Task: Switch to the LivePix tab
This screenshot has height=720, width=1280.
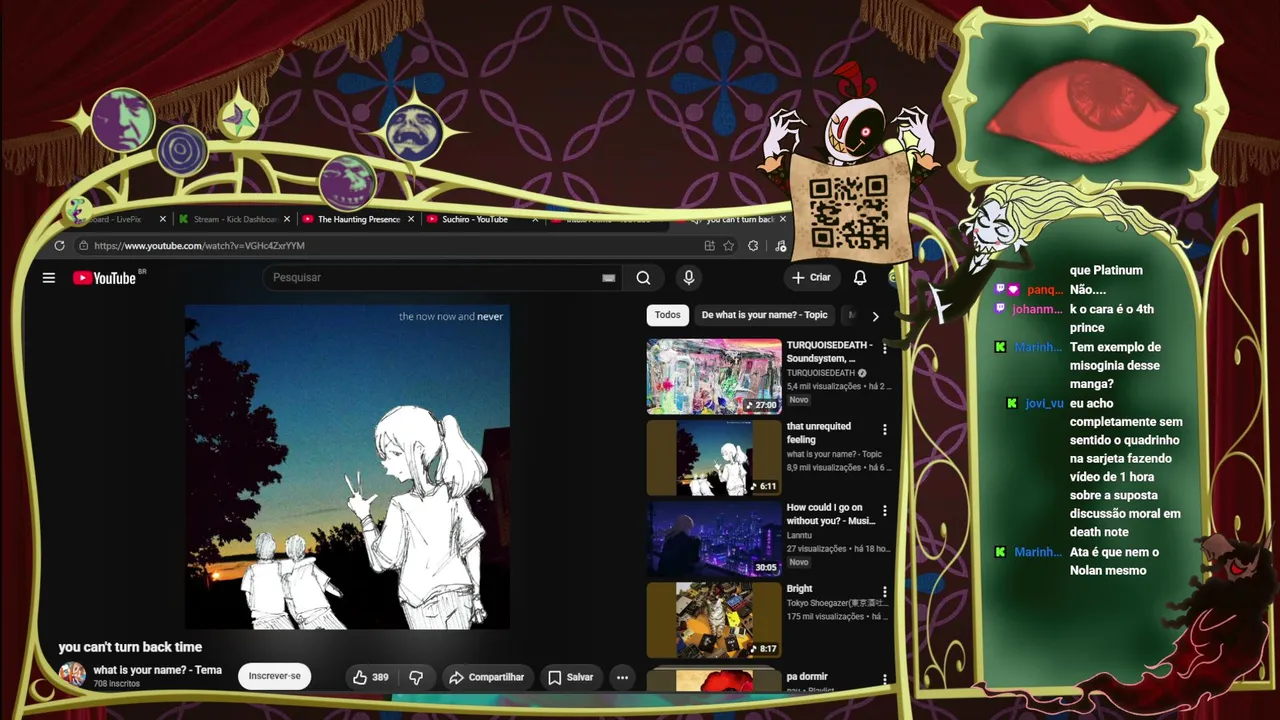Action: (x=118, y=219)
